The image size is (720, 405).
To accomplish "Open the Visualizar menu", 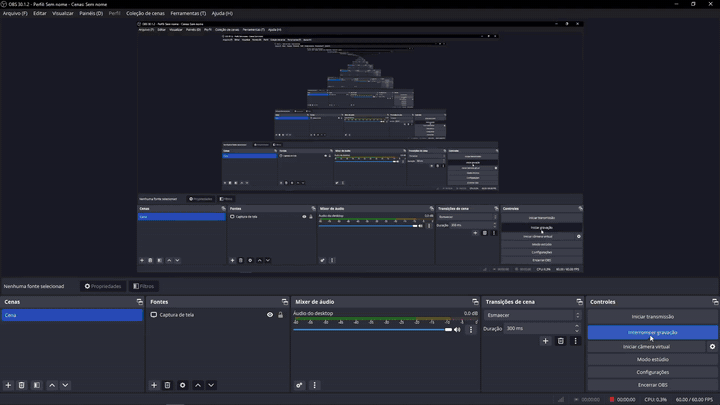I will pos(63,13).
